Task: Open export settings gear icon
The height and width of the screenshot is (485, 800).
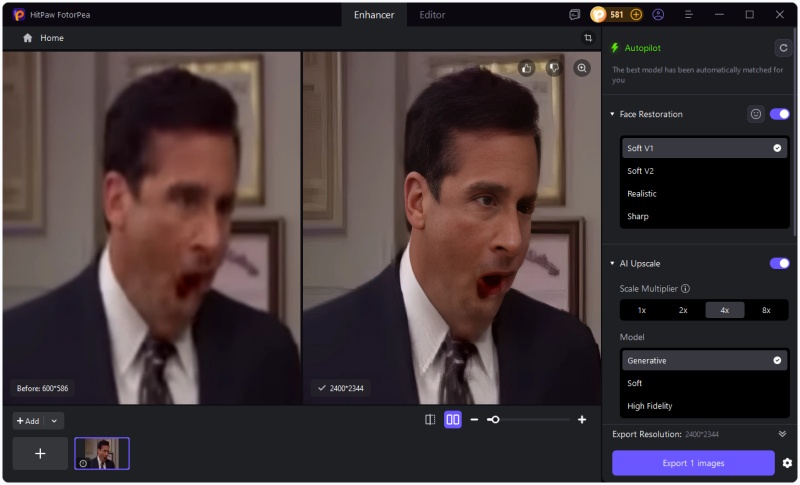Action: [787, 463]
